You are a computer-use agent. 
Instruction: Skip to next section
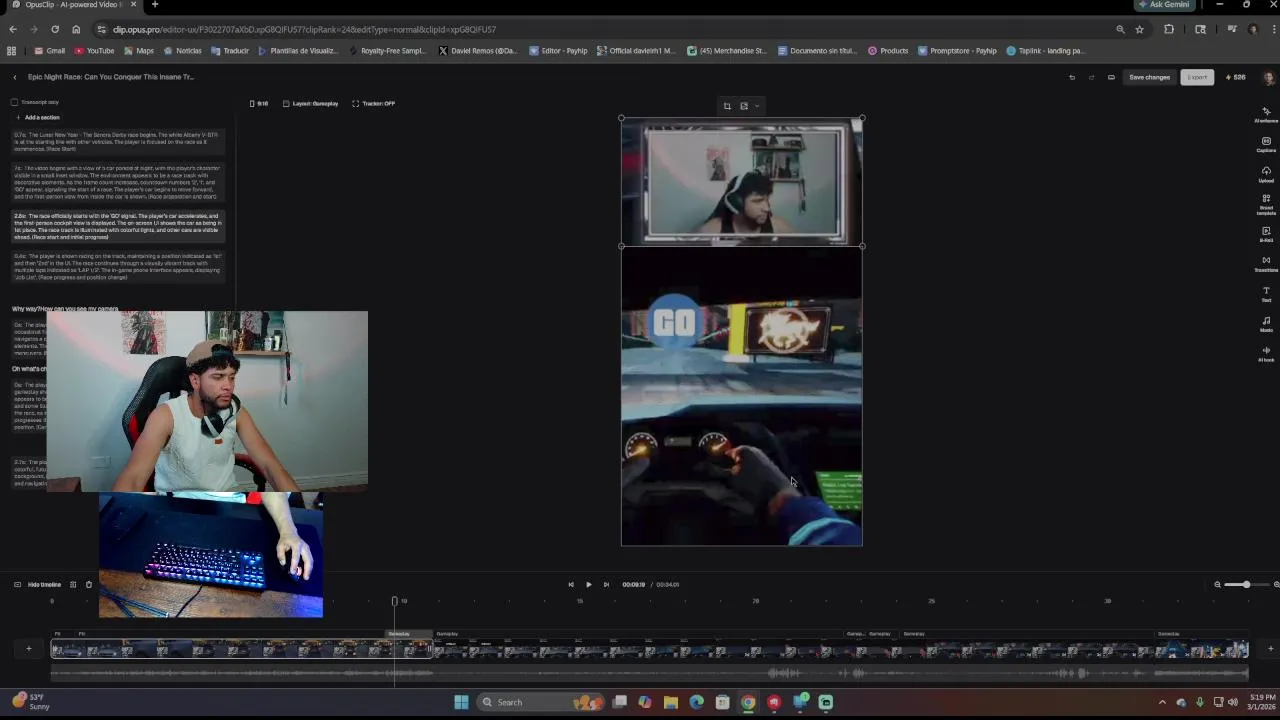click(x=606, y=584)
